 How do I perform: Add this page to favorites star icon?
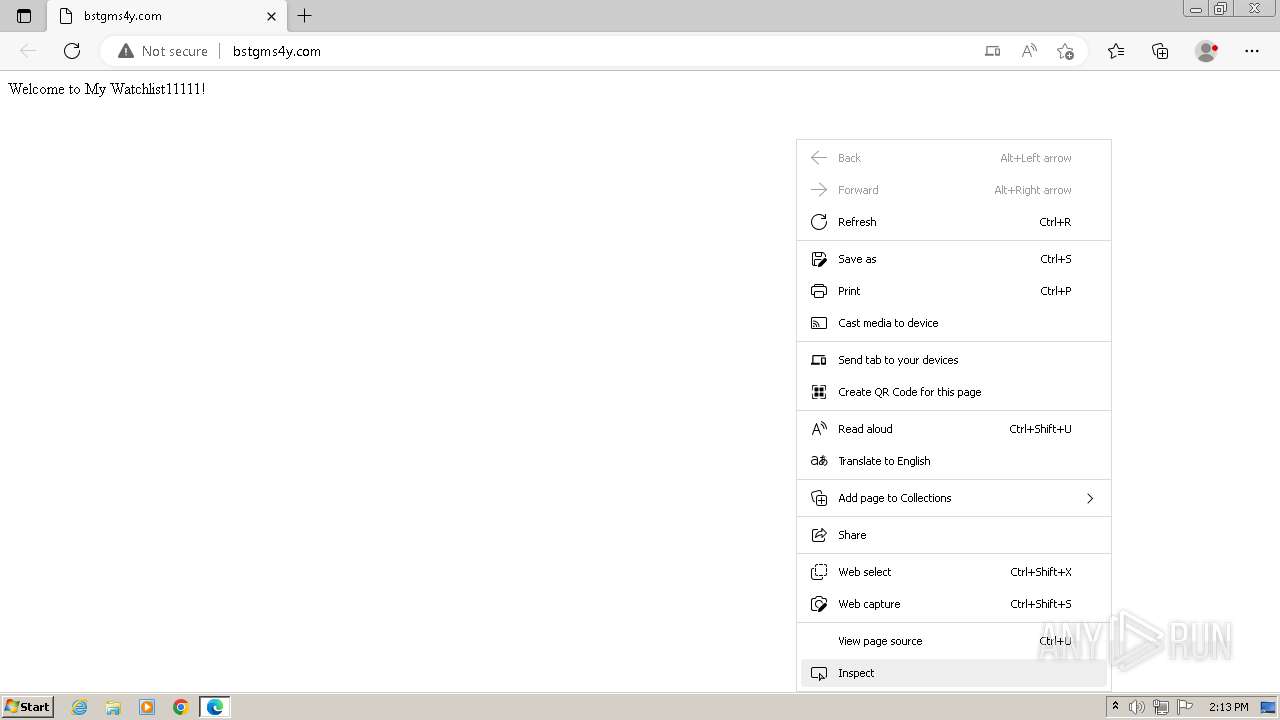click(x=1065, y=51)
